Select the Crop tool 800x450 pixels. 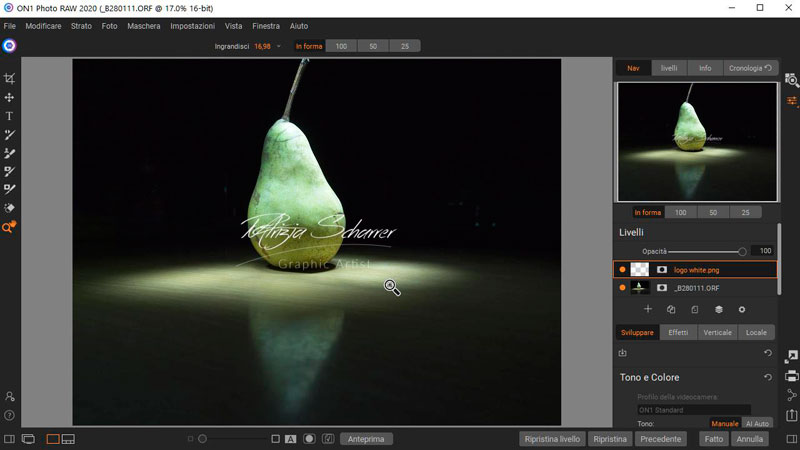tap(9, 79)
